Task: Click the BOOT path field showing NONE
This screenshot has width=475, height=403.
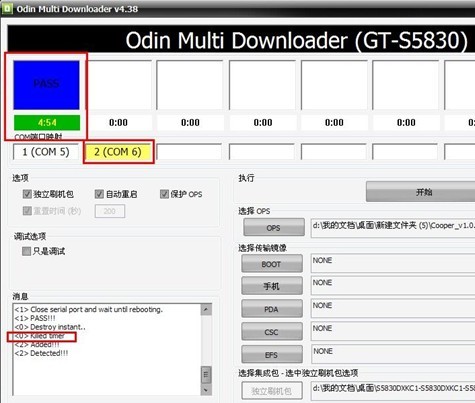Action: click(393, 263)
